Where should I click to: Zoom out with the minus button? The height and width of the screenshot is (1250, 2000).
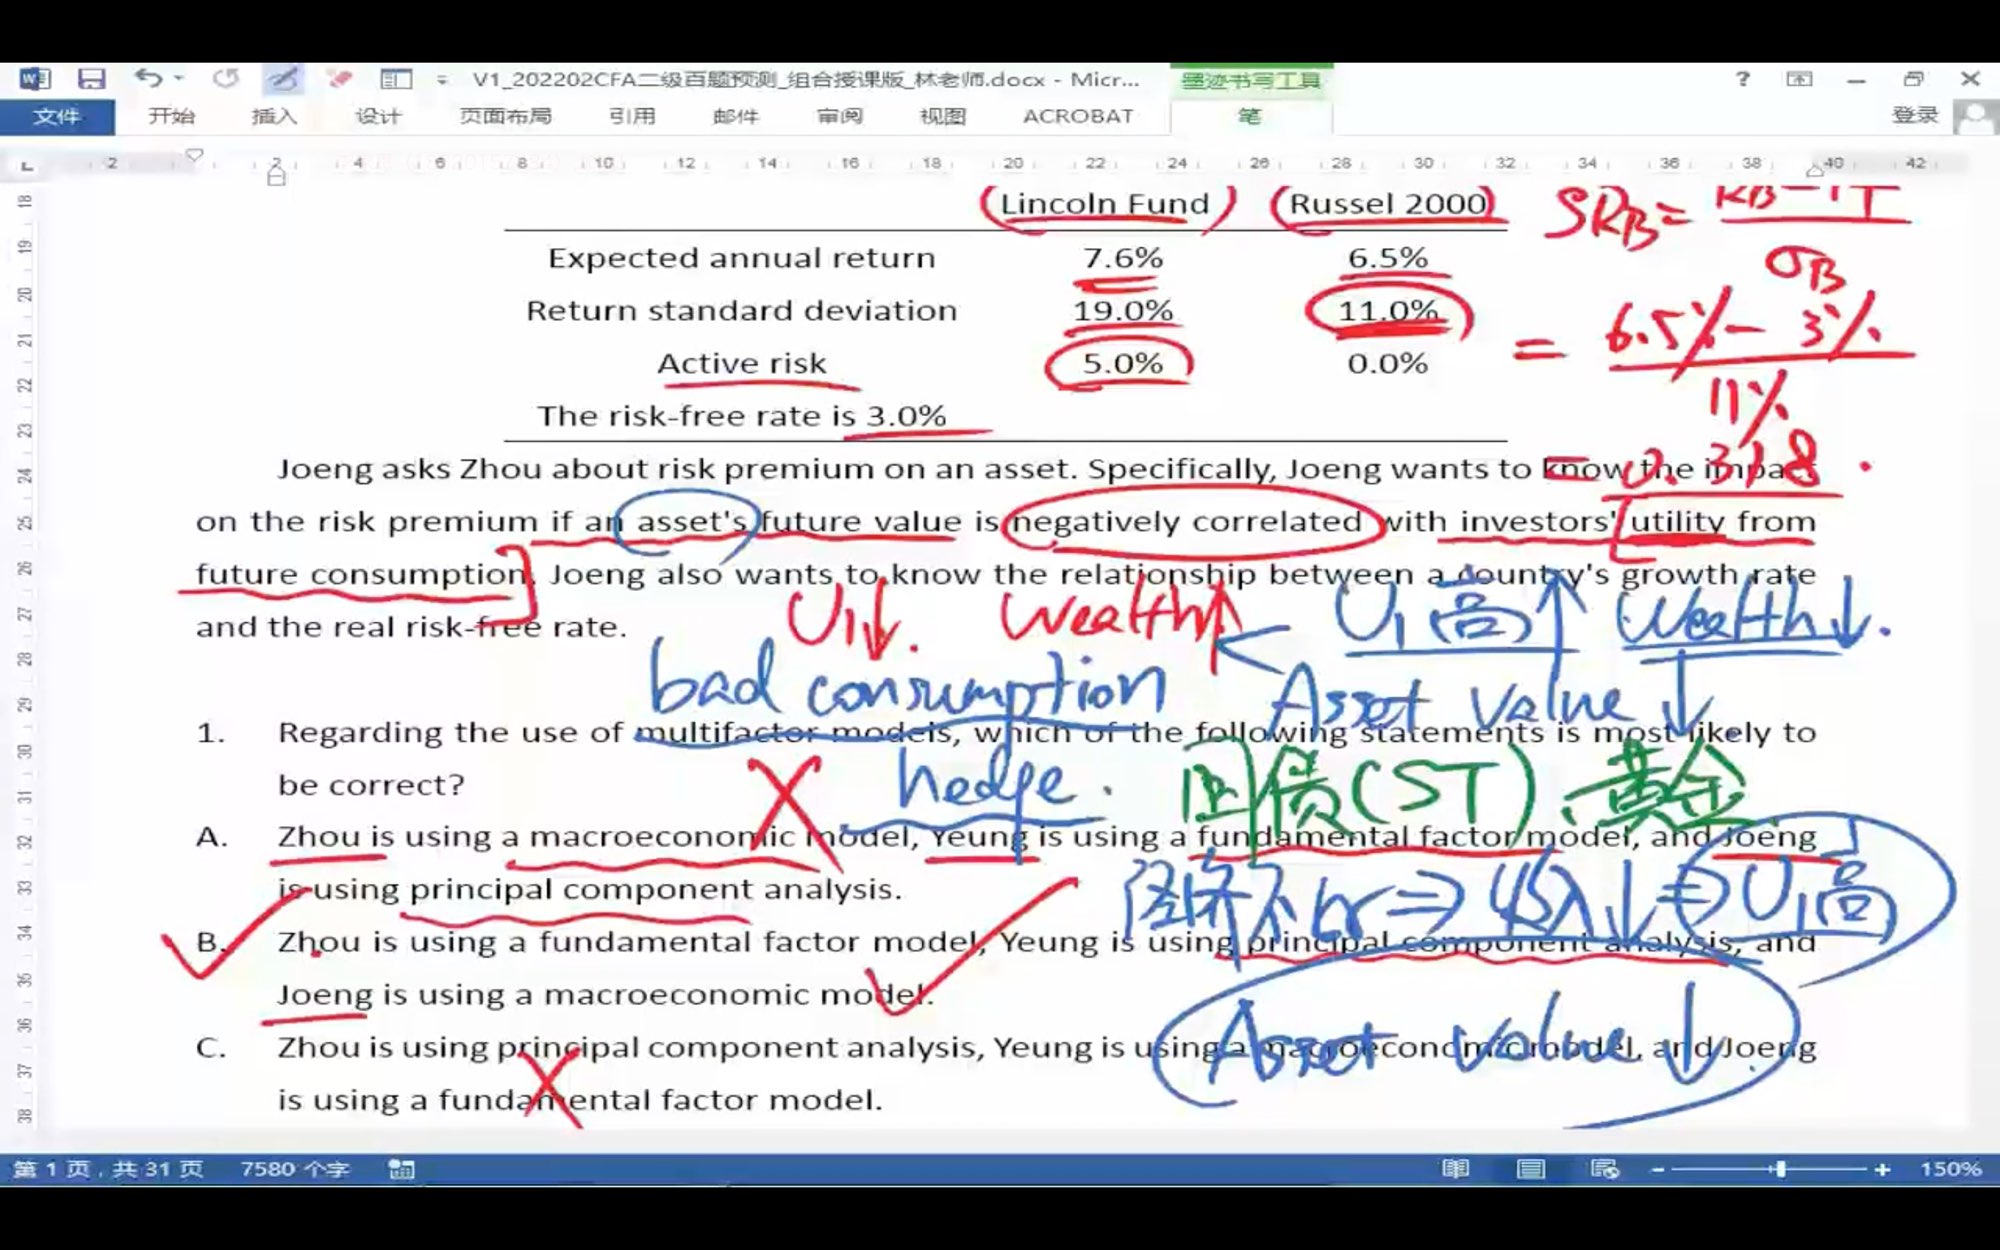tap(1658, 1169)
